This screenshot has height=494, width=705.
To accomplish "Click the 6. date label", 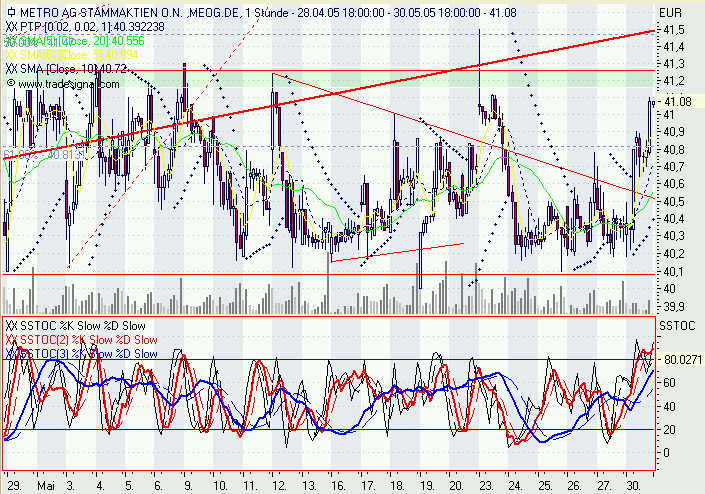I will pos(158,486).
